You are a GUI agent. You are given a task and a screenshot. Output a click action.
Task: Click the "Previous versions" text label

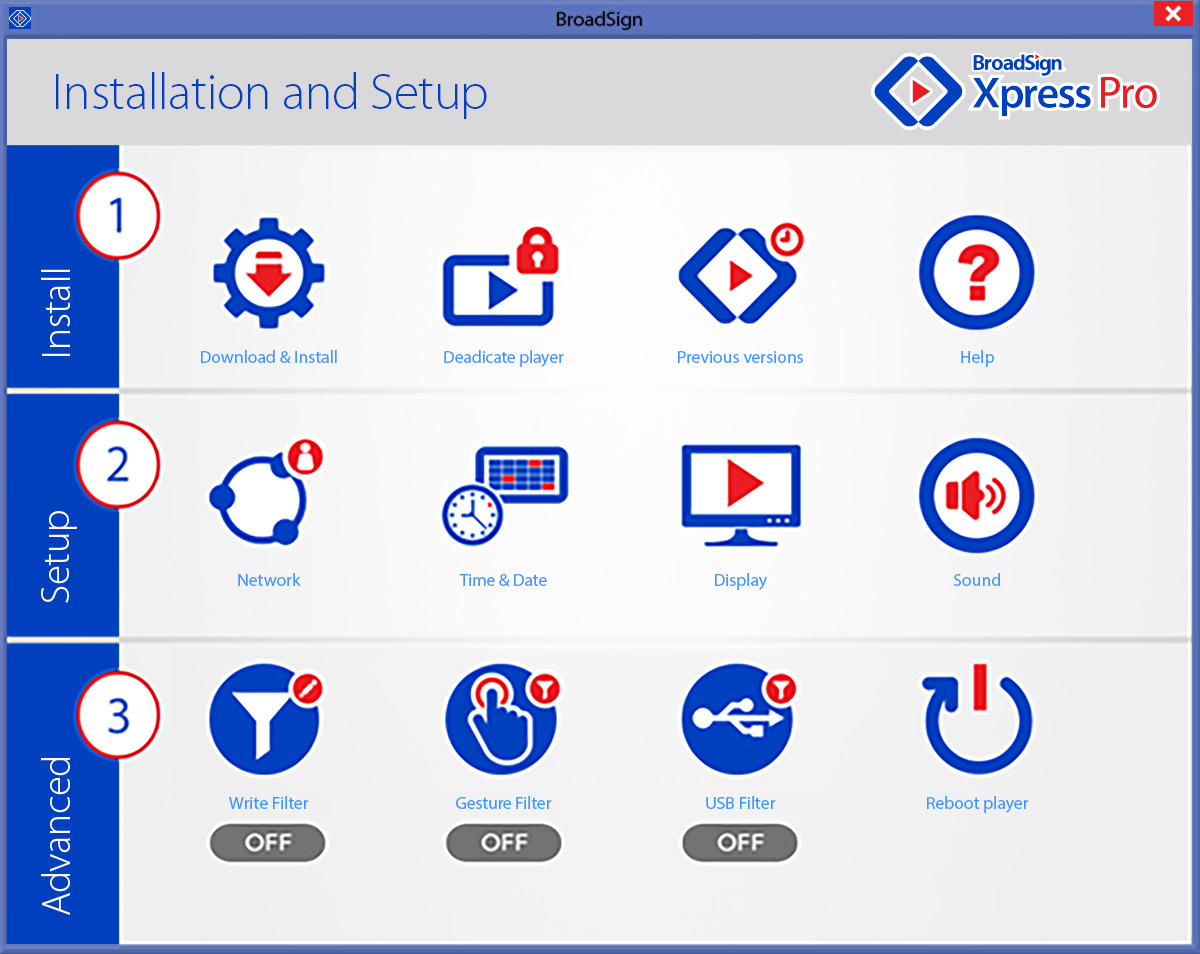click(x=740, y=357)
